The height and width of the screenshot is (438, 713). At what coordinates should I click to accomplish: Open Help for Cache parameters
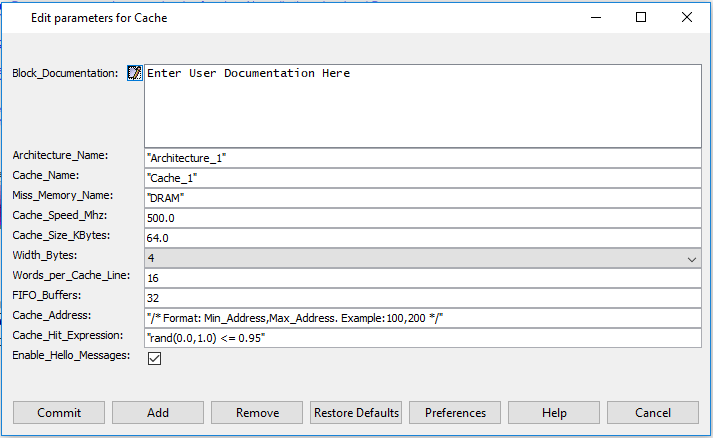[x=554, y=413]
